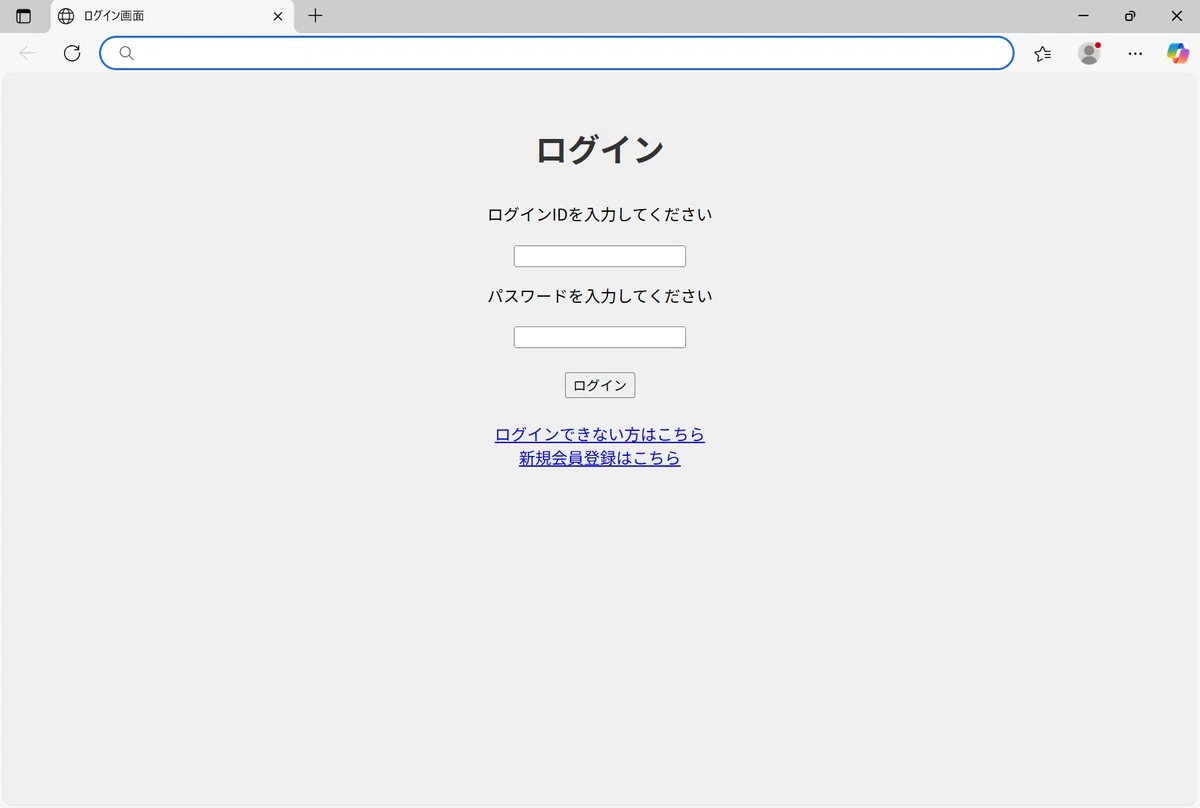Click into the password input field
This screenshot has width=1200, height=808.
point(600,337)
